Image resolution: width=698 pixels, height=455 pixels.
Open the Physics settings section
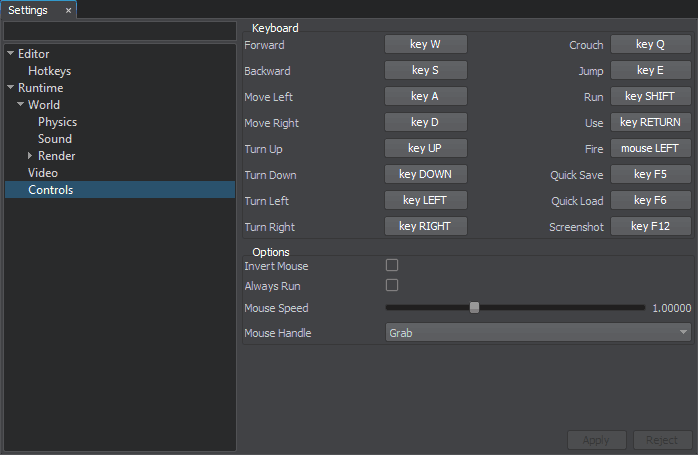tap(57, 122)
